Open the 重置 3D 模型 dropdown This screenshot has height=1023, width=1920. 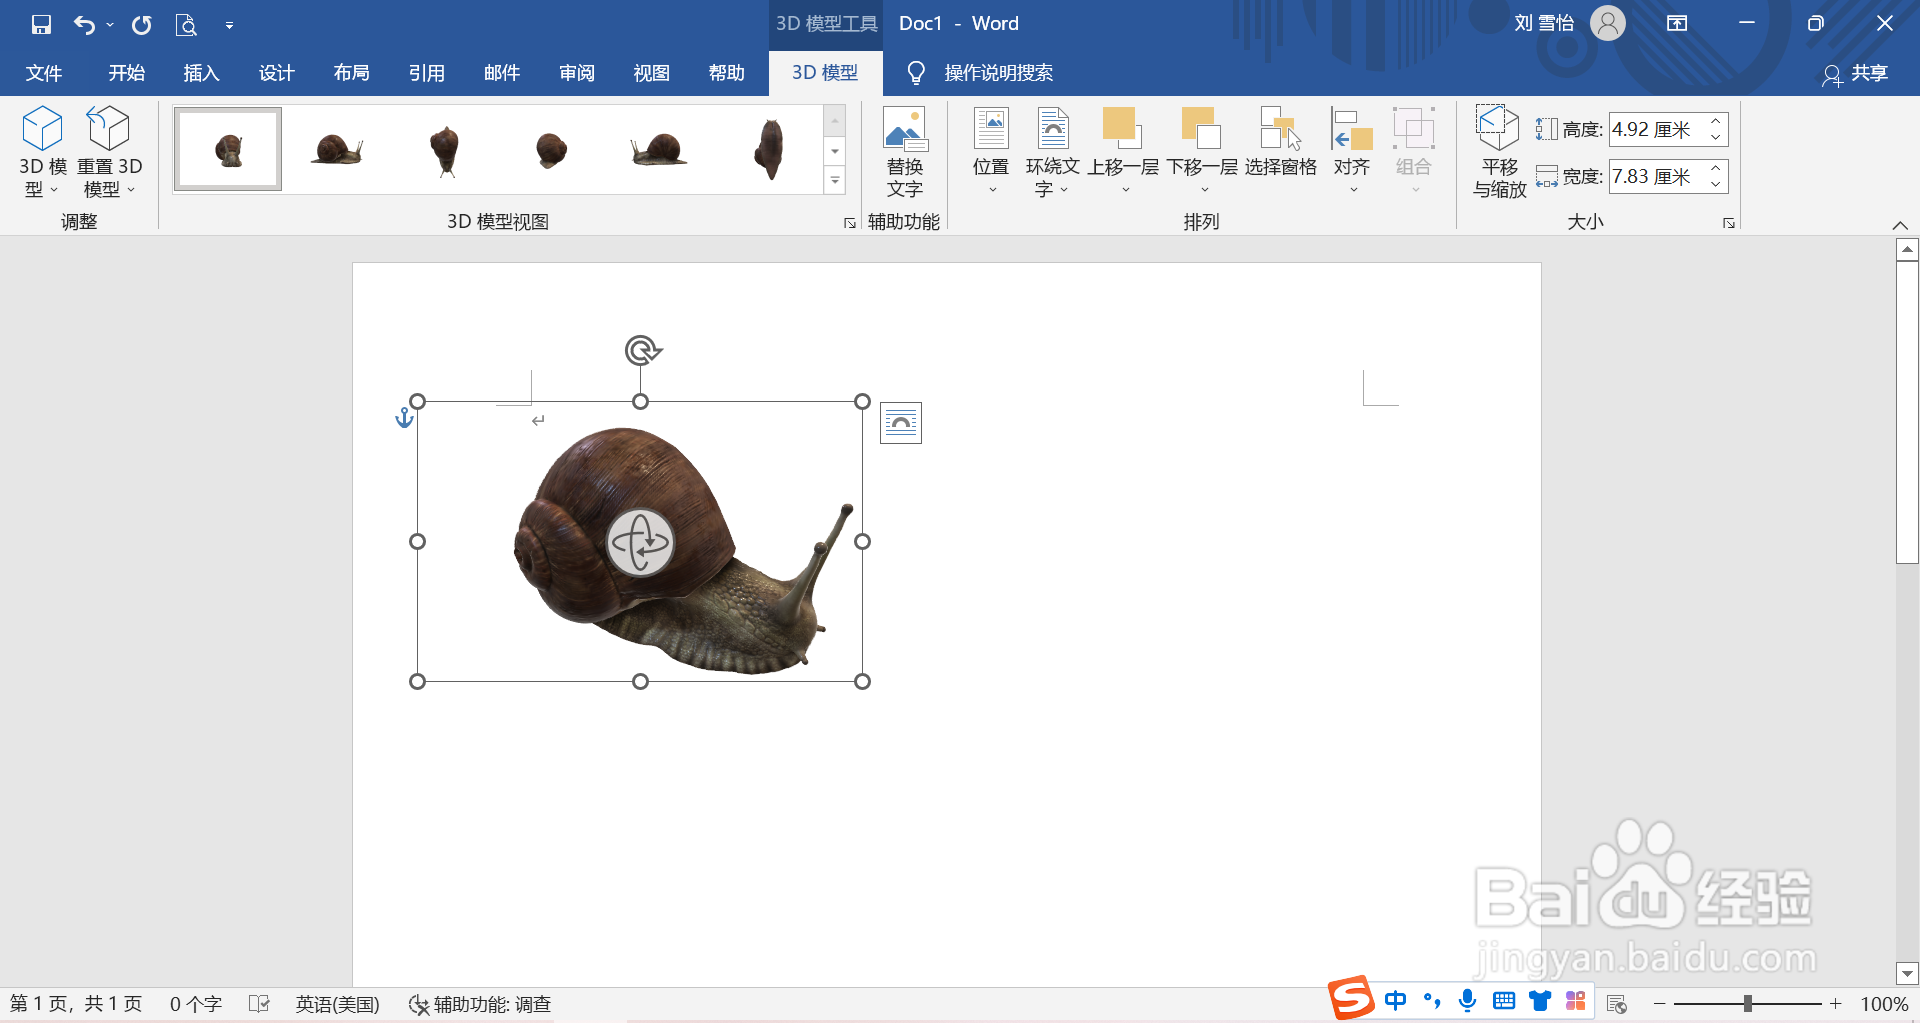(x=109, y=152)
